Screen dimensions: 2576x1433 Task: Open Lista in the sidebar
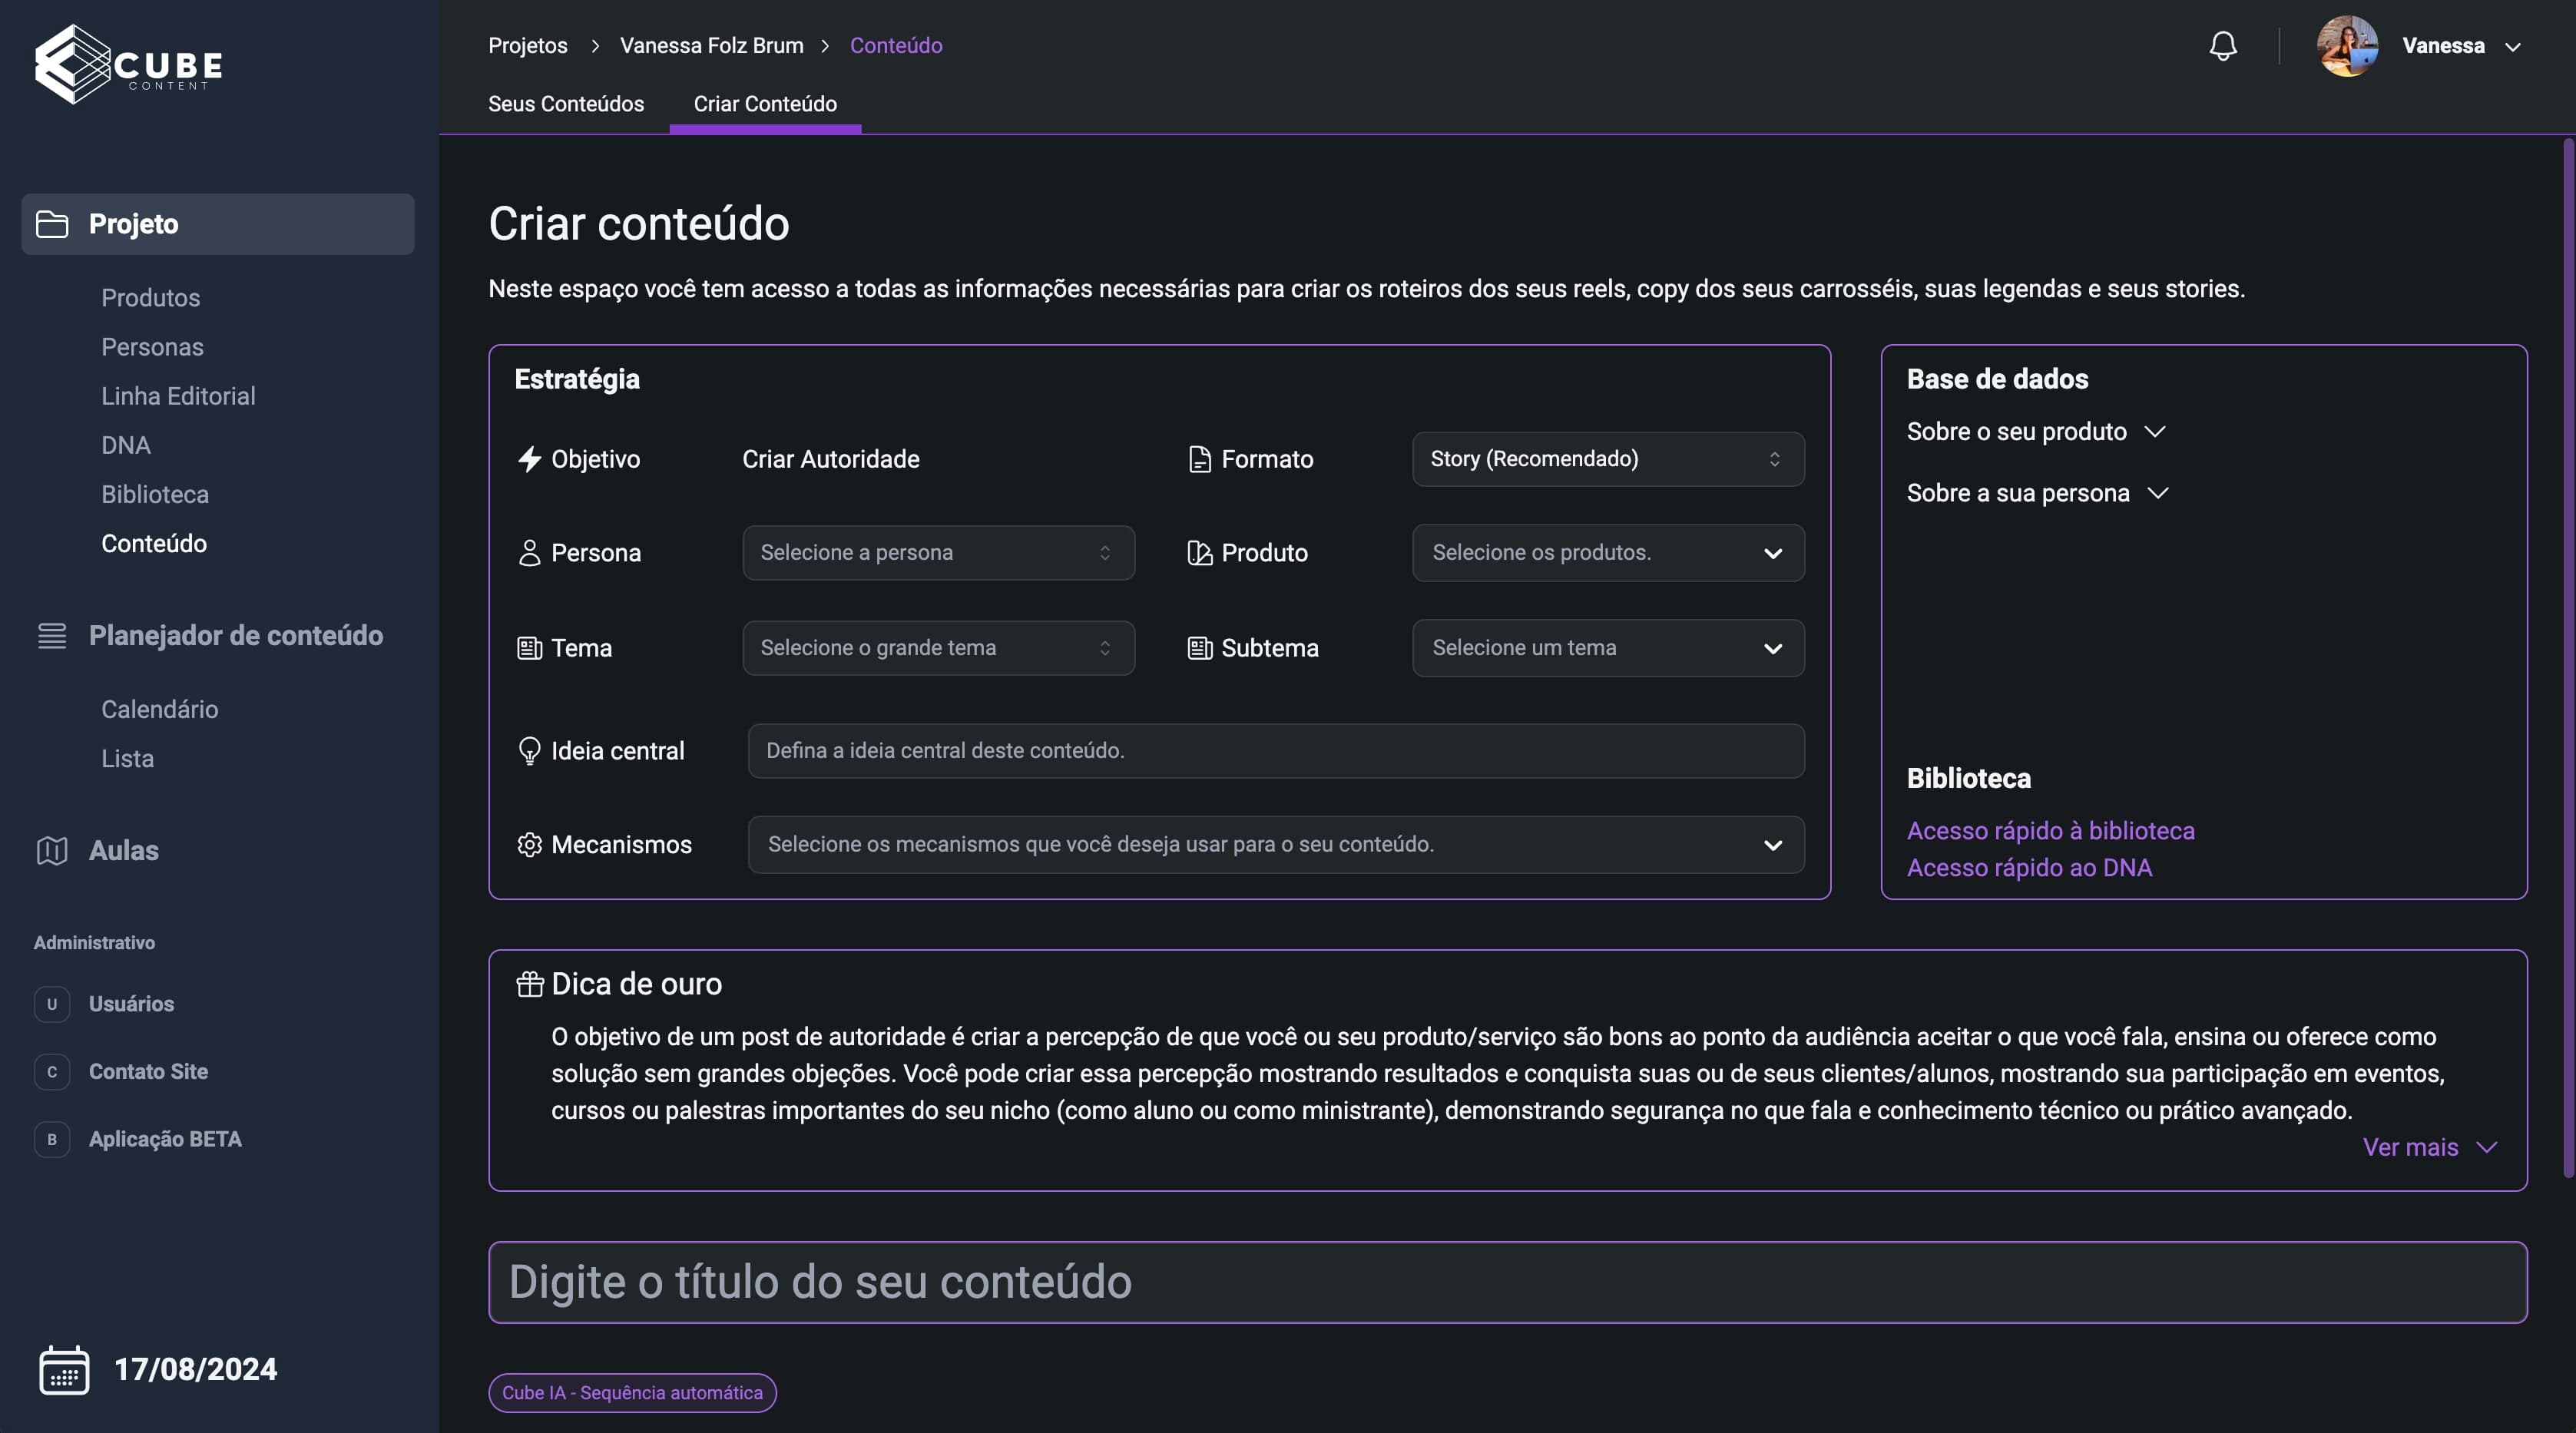[127, 758]
